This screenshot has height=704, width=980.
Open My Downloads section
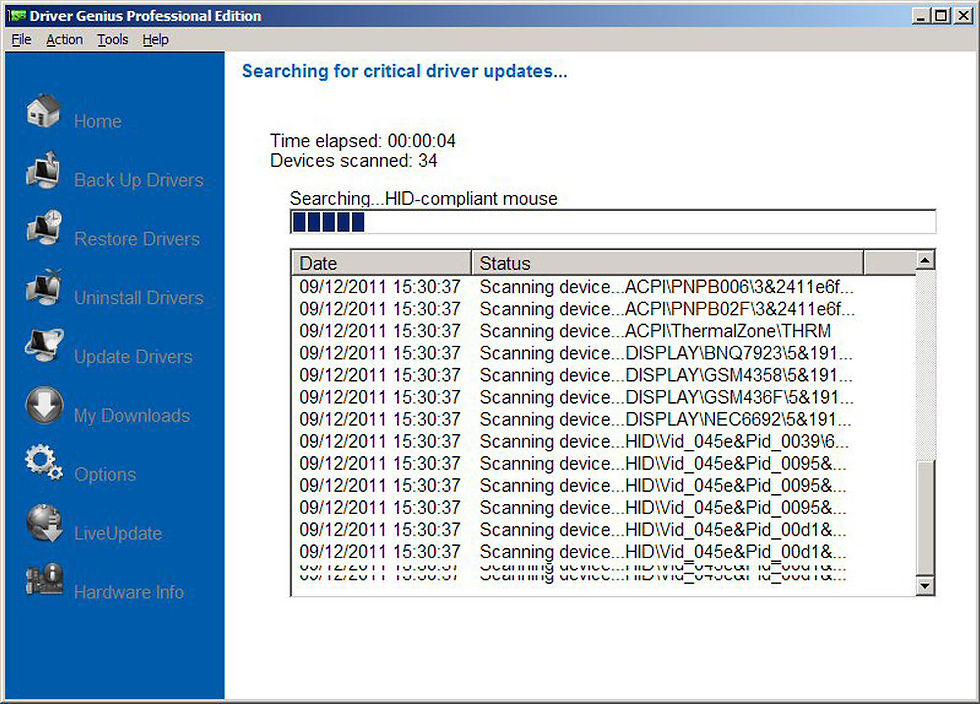pos(132,416)
